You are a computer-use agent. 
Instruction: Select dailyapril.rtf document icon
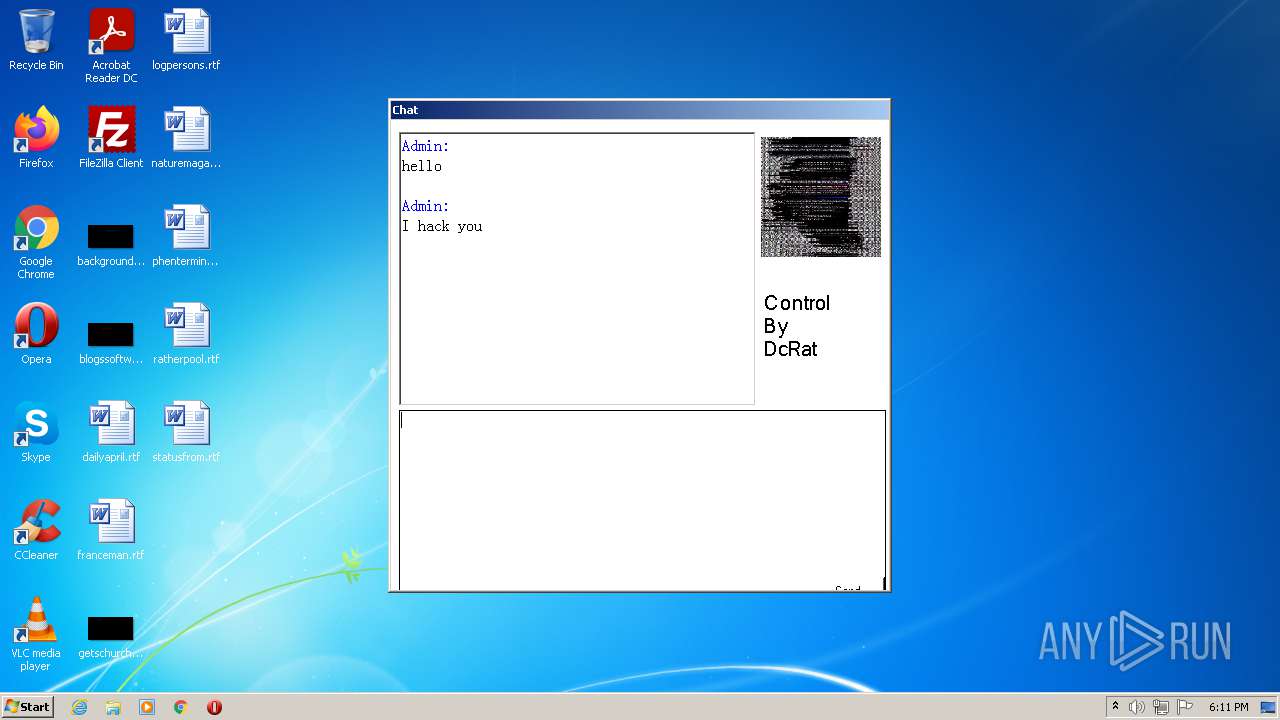[111, 432]
